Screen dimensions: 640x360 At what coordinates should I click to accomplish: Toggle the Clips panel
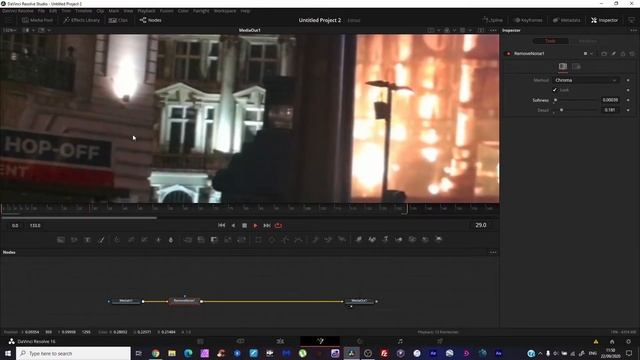tap(118, 20)
